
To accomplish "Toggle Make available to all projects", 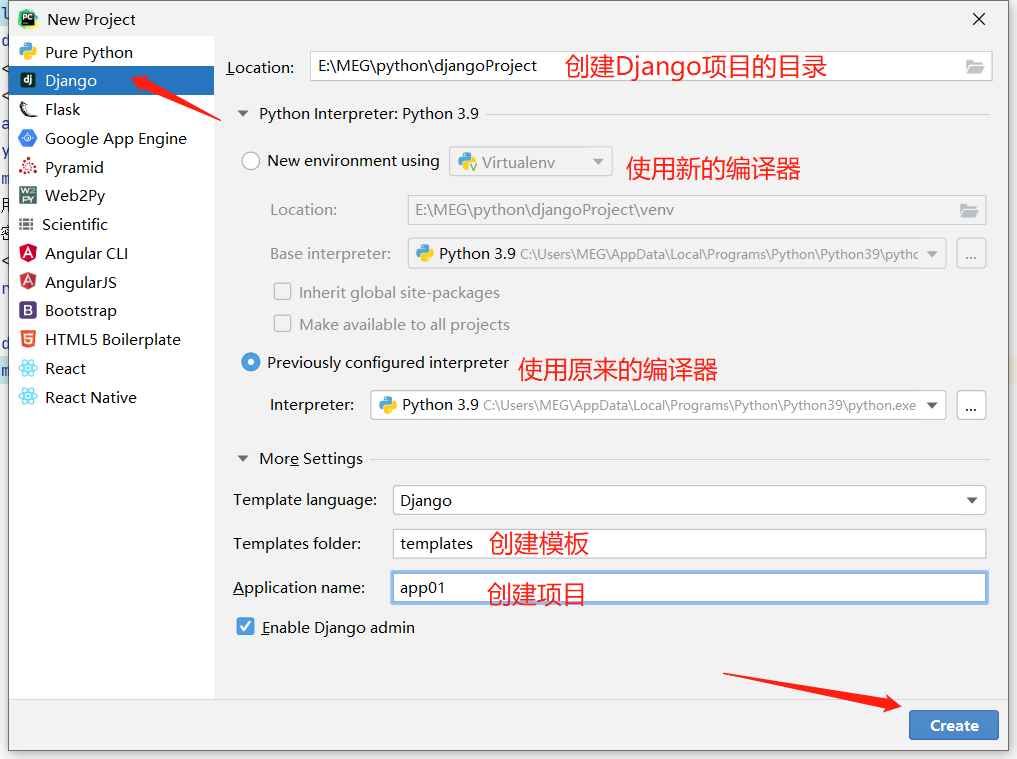I will click(x=282, y=323).
